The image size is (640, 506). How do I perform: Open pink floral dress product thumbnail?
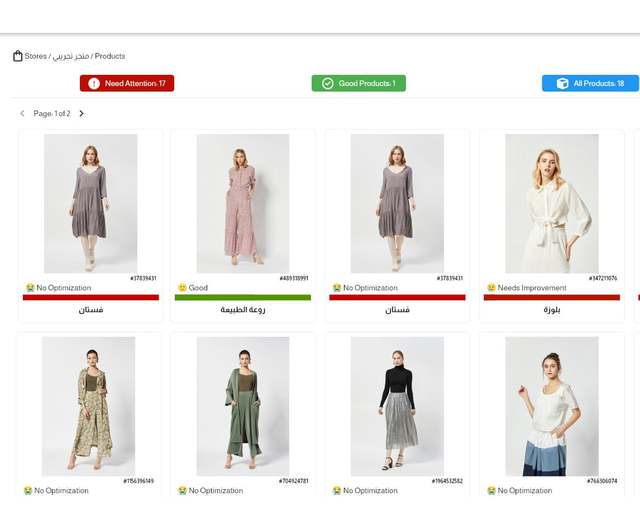243,204
